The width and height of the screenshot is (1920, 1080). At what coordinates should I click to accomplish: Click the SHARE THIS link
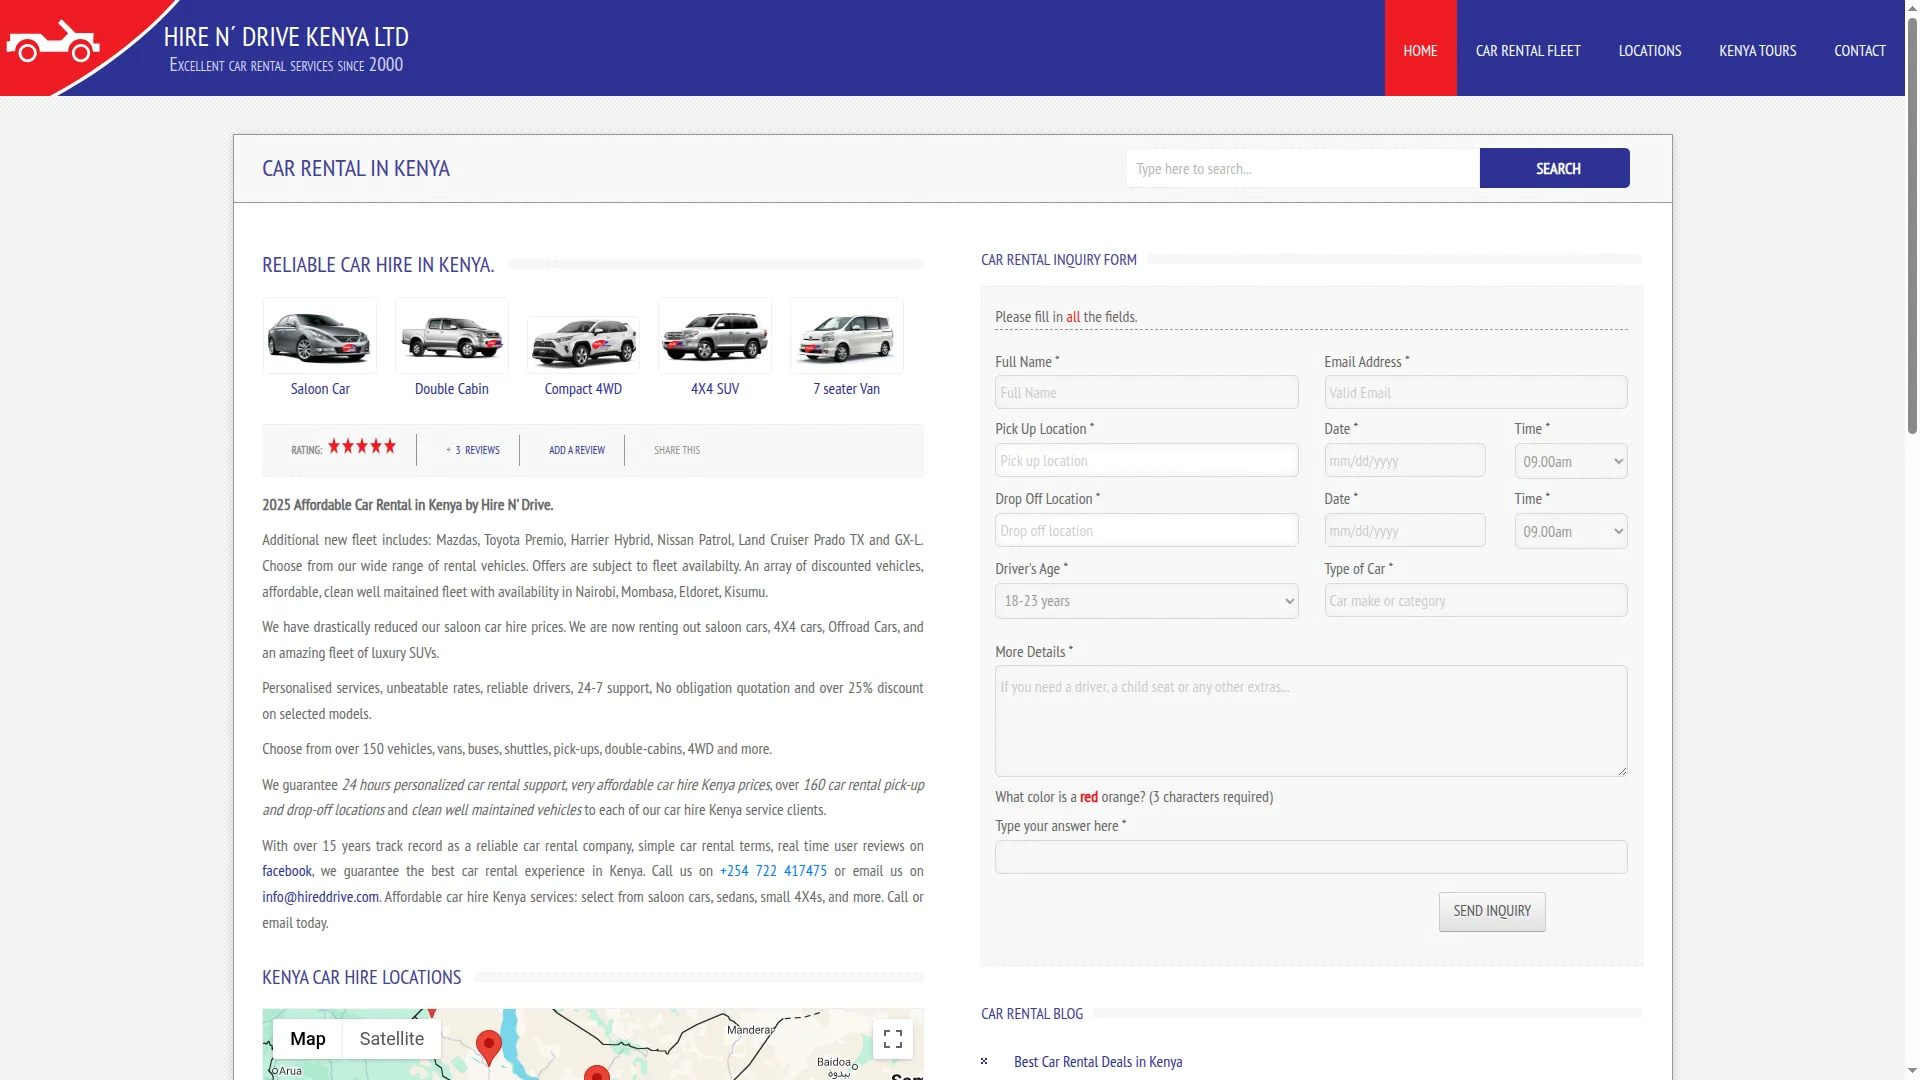(677, 450)
